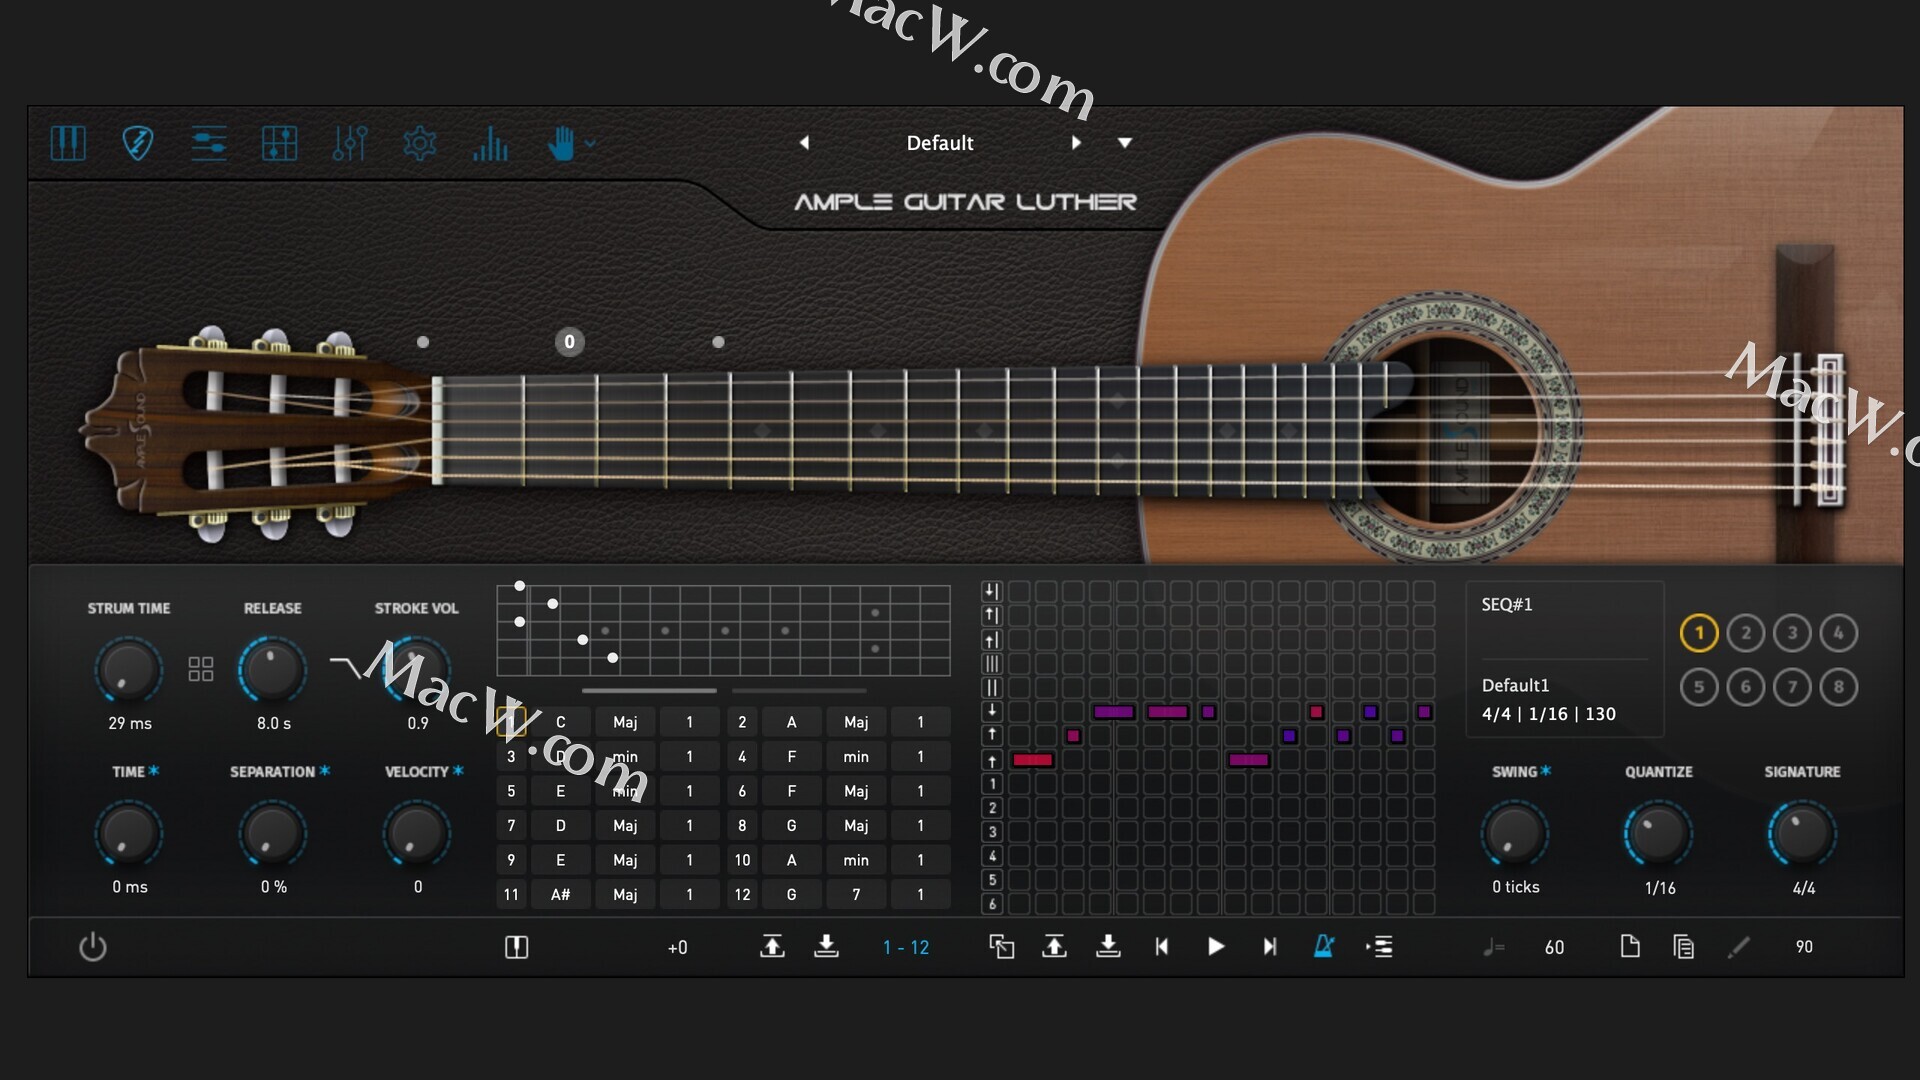Click the drag-to-host copy squares icon
Screen dimensions: 1920x1080
click(1001, 946)
